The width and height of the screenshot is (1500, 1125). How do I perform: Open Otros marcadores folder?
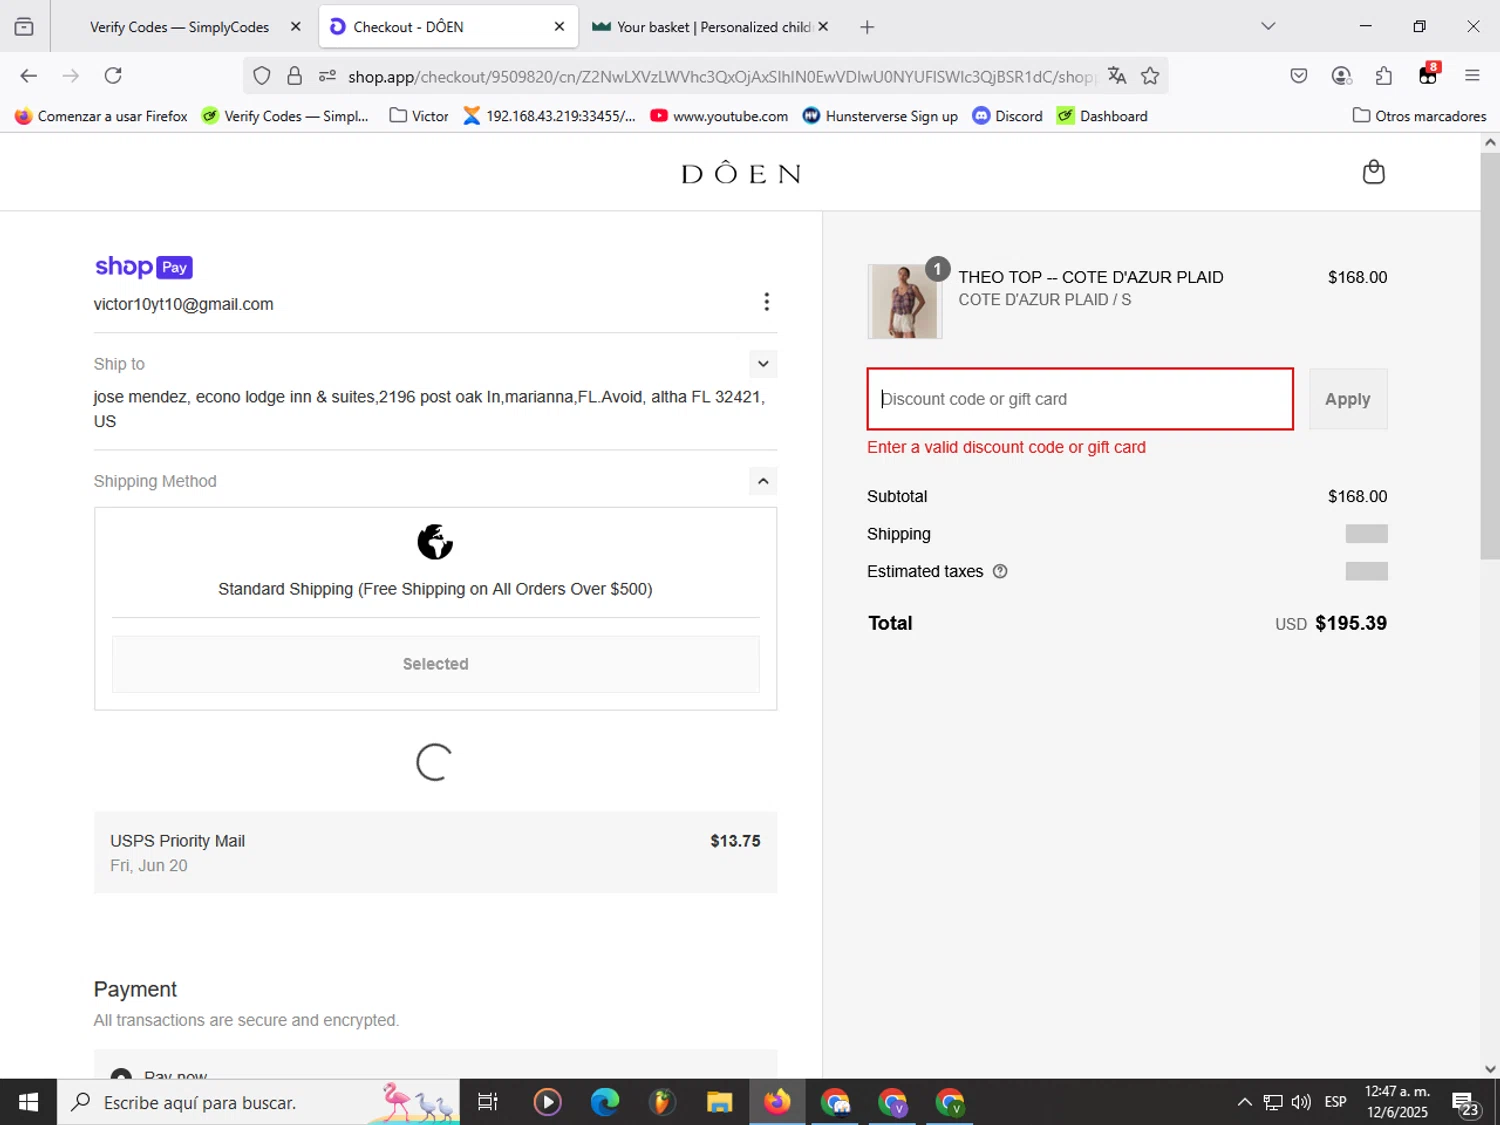coord(1419,116)
